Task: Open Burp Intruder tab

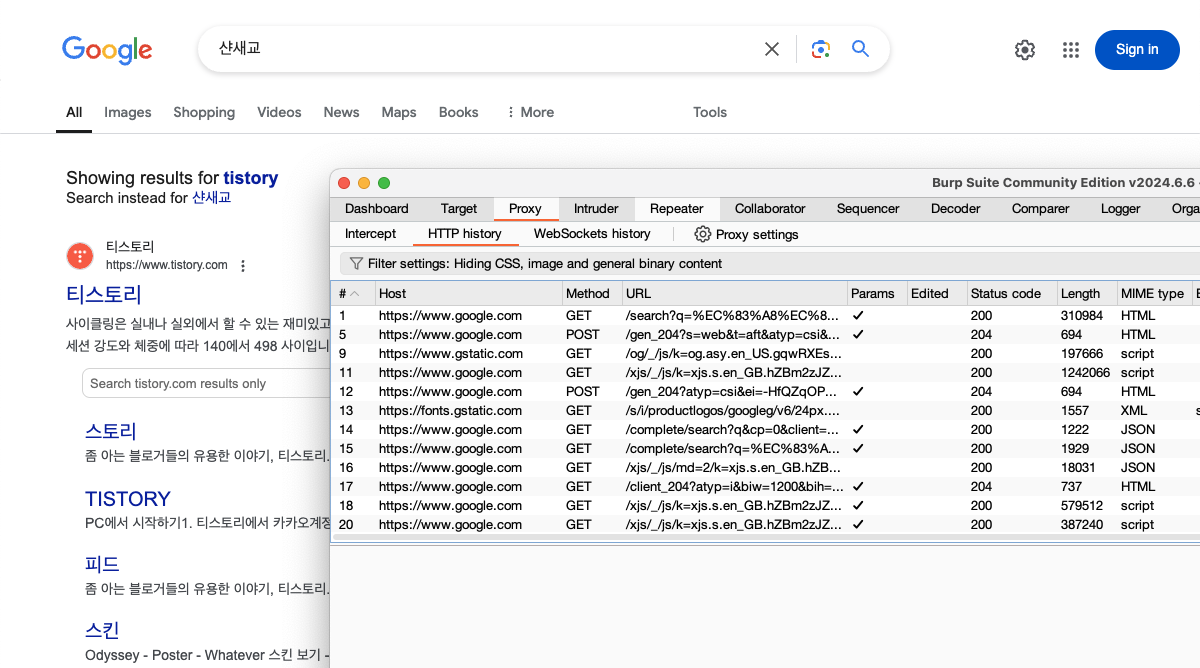Action: pyautogui.click(x=596, y=209)
